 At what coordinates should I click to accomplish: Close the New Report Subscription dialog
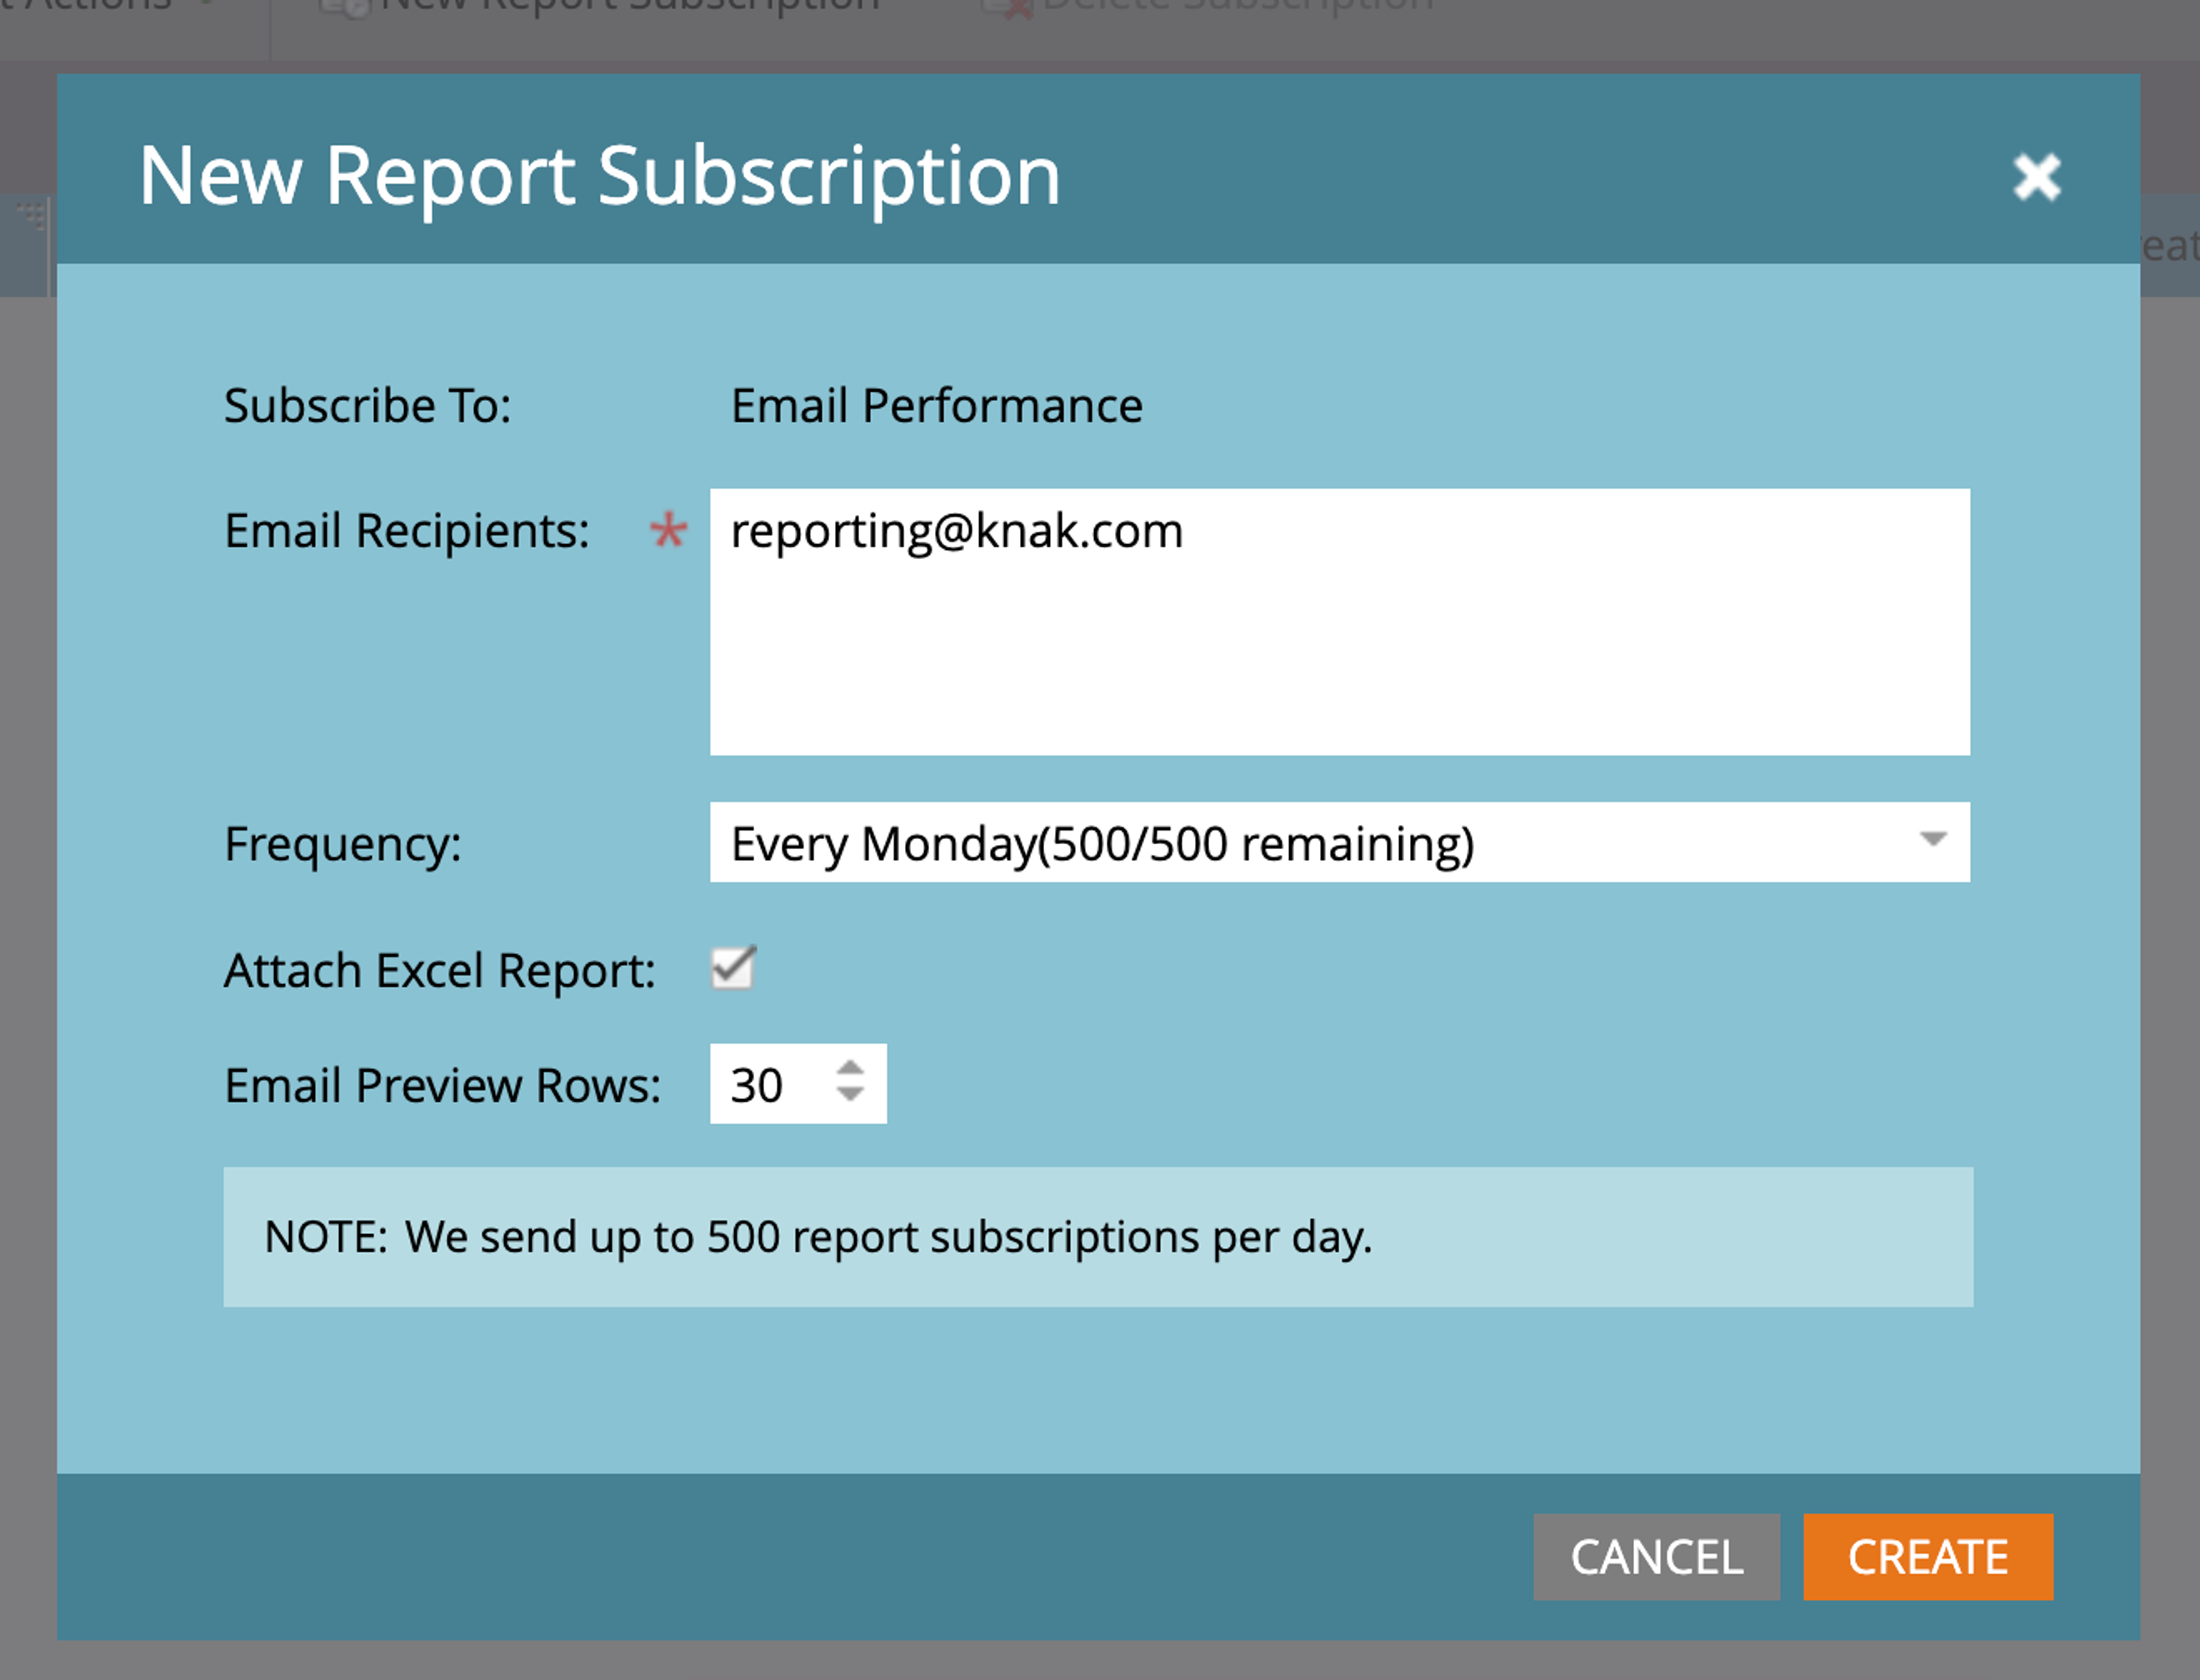point(2036,177)
